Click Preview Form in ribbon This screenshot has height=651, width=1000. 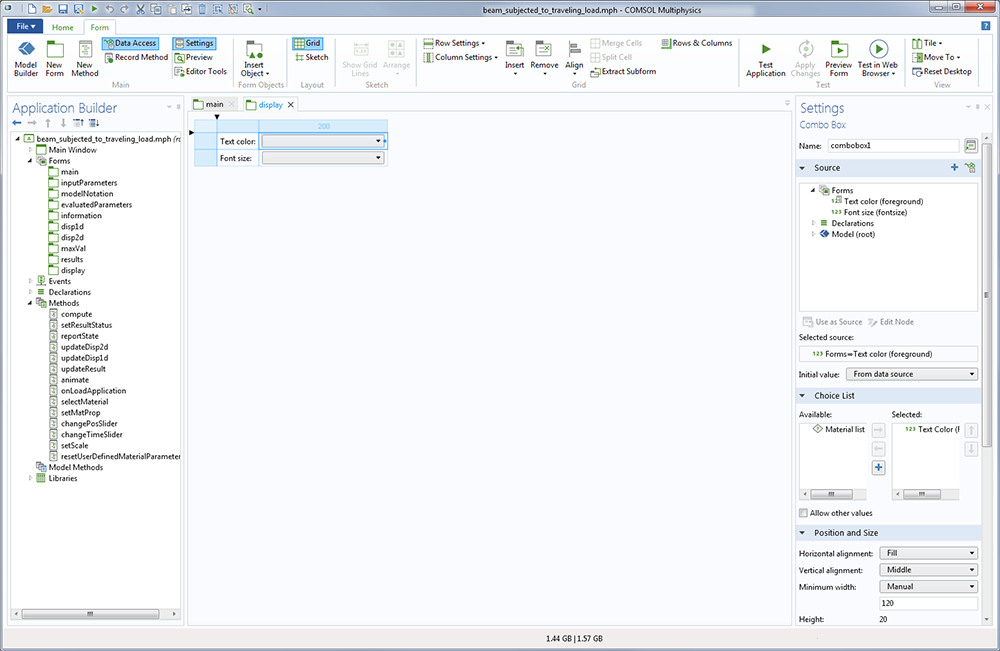(838, 57)
